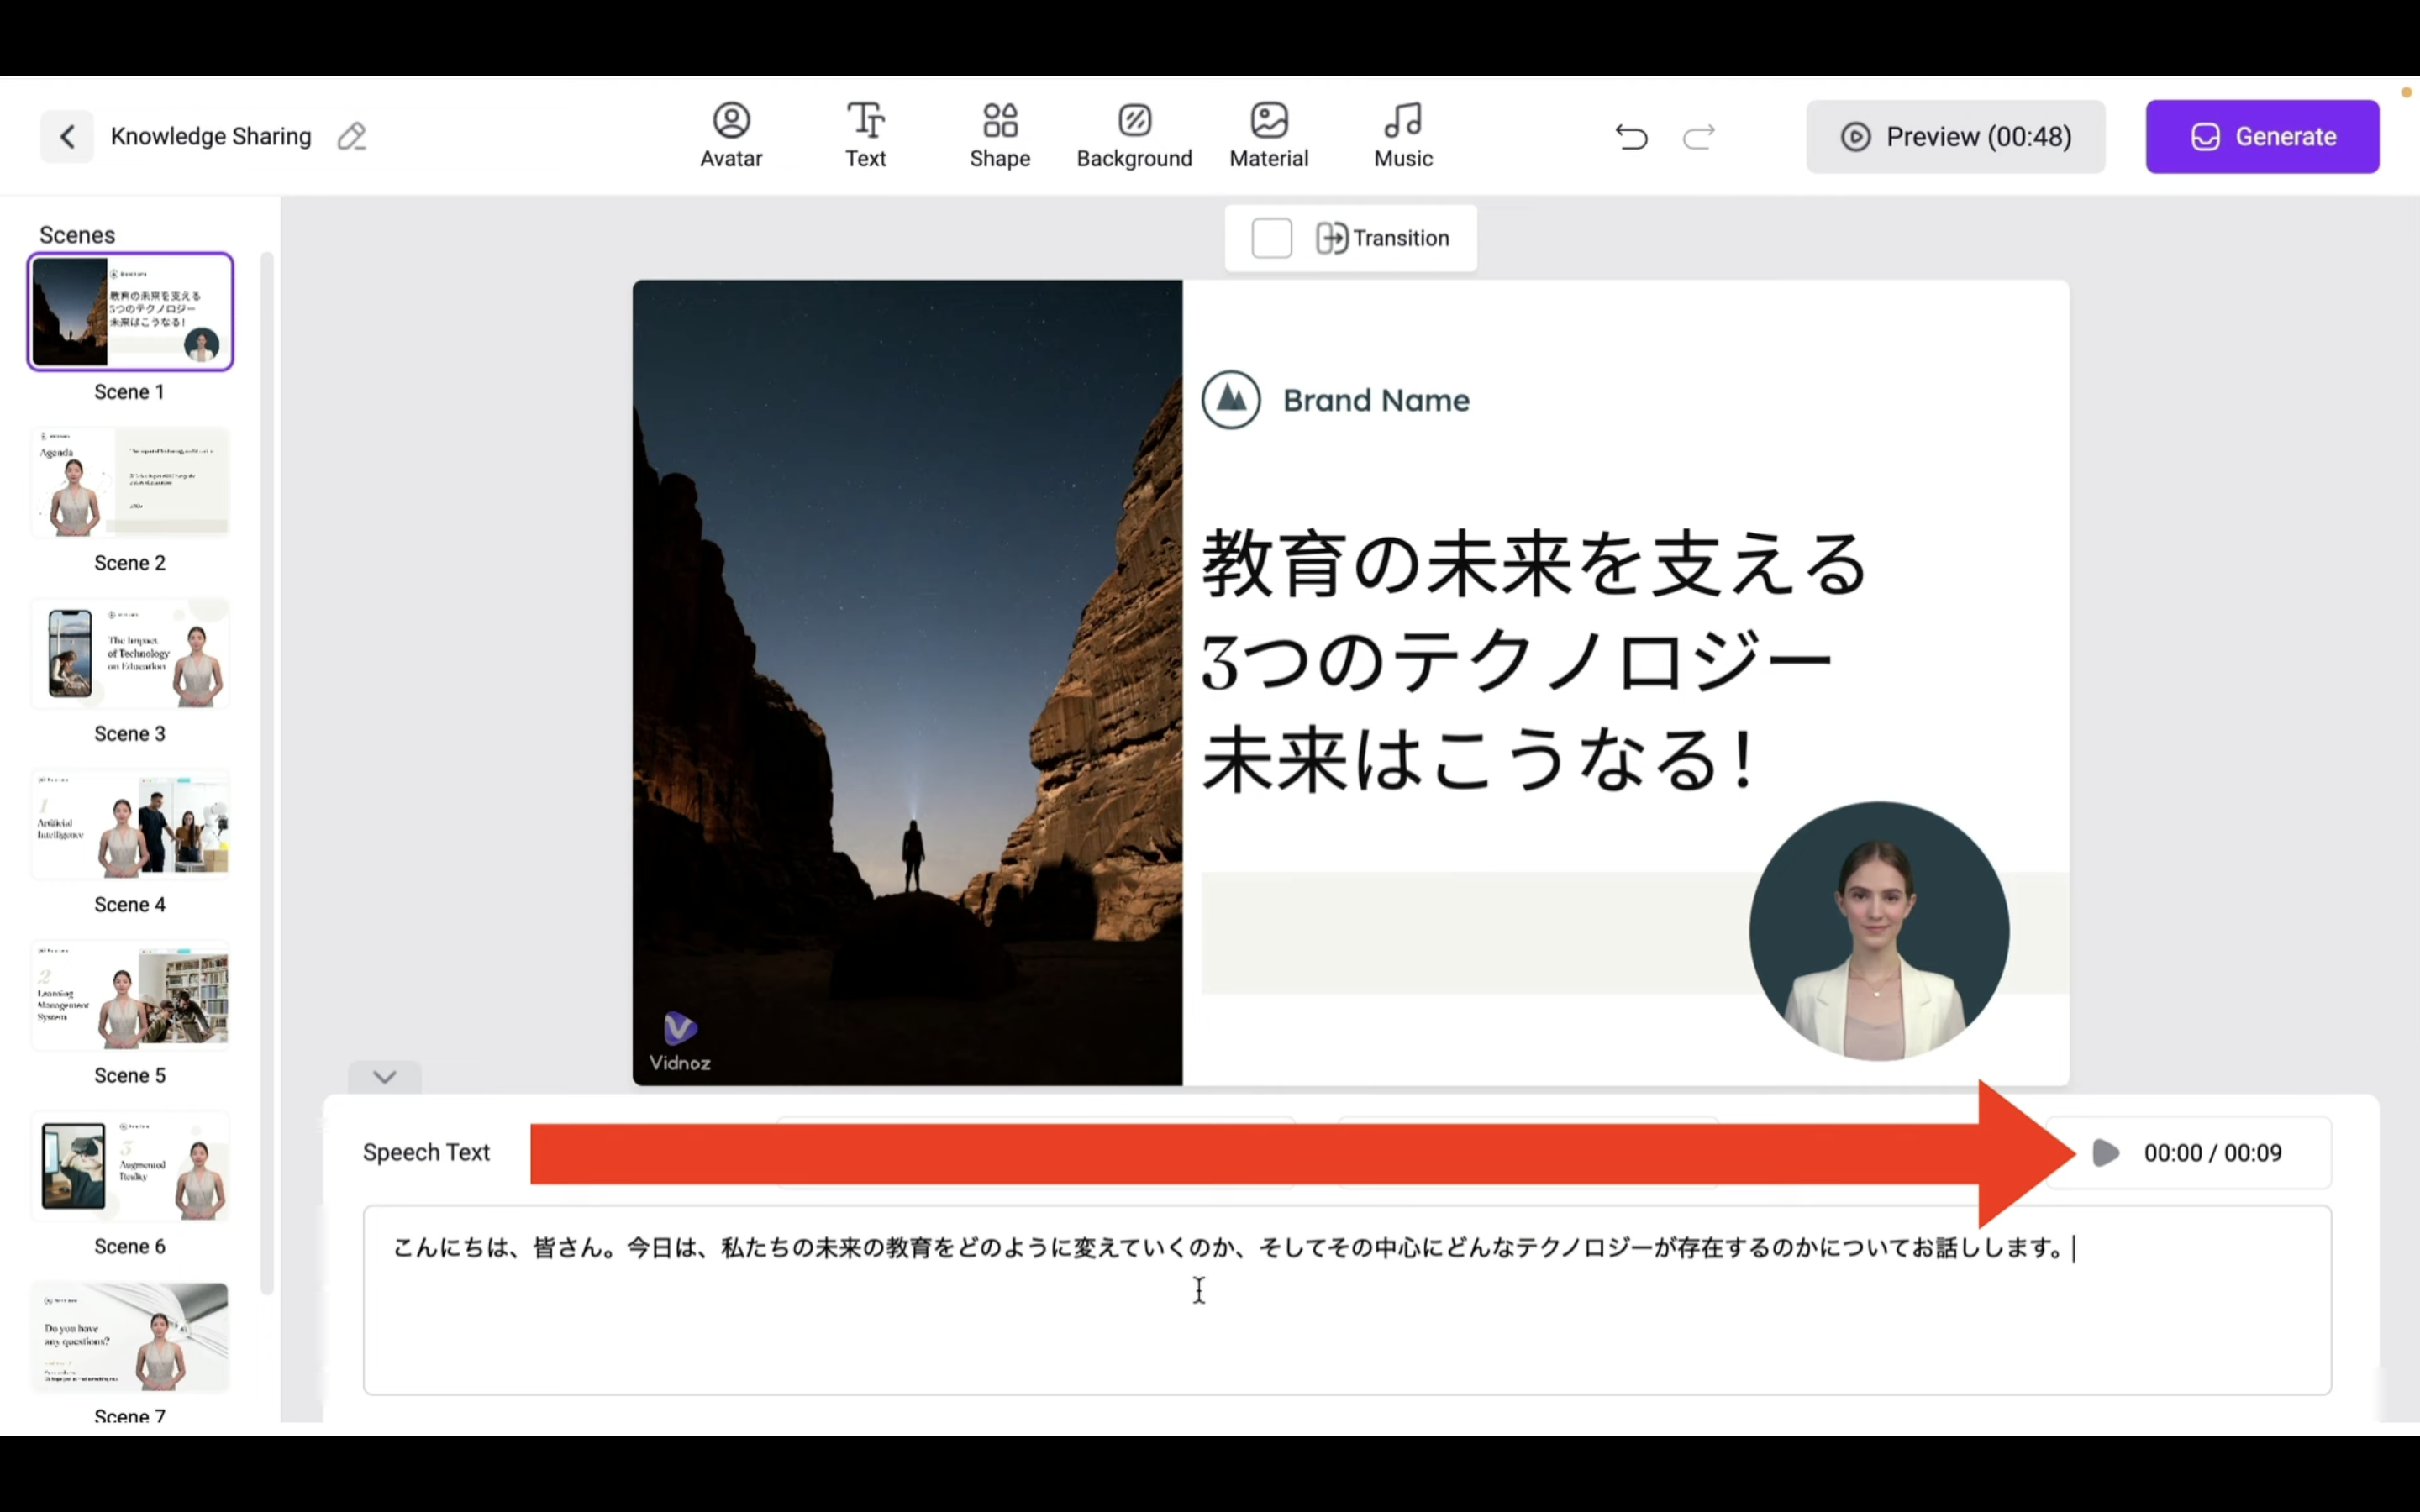Select the Brand Name logo icon
The width and height of the screenshot is (2420, 1512).
tap(1230, 400)
